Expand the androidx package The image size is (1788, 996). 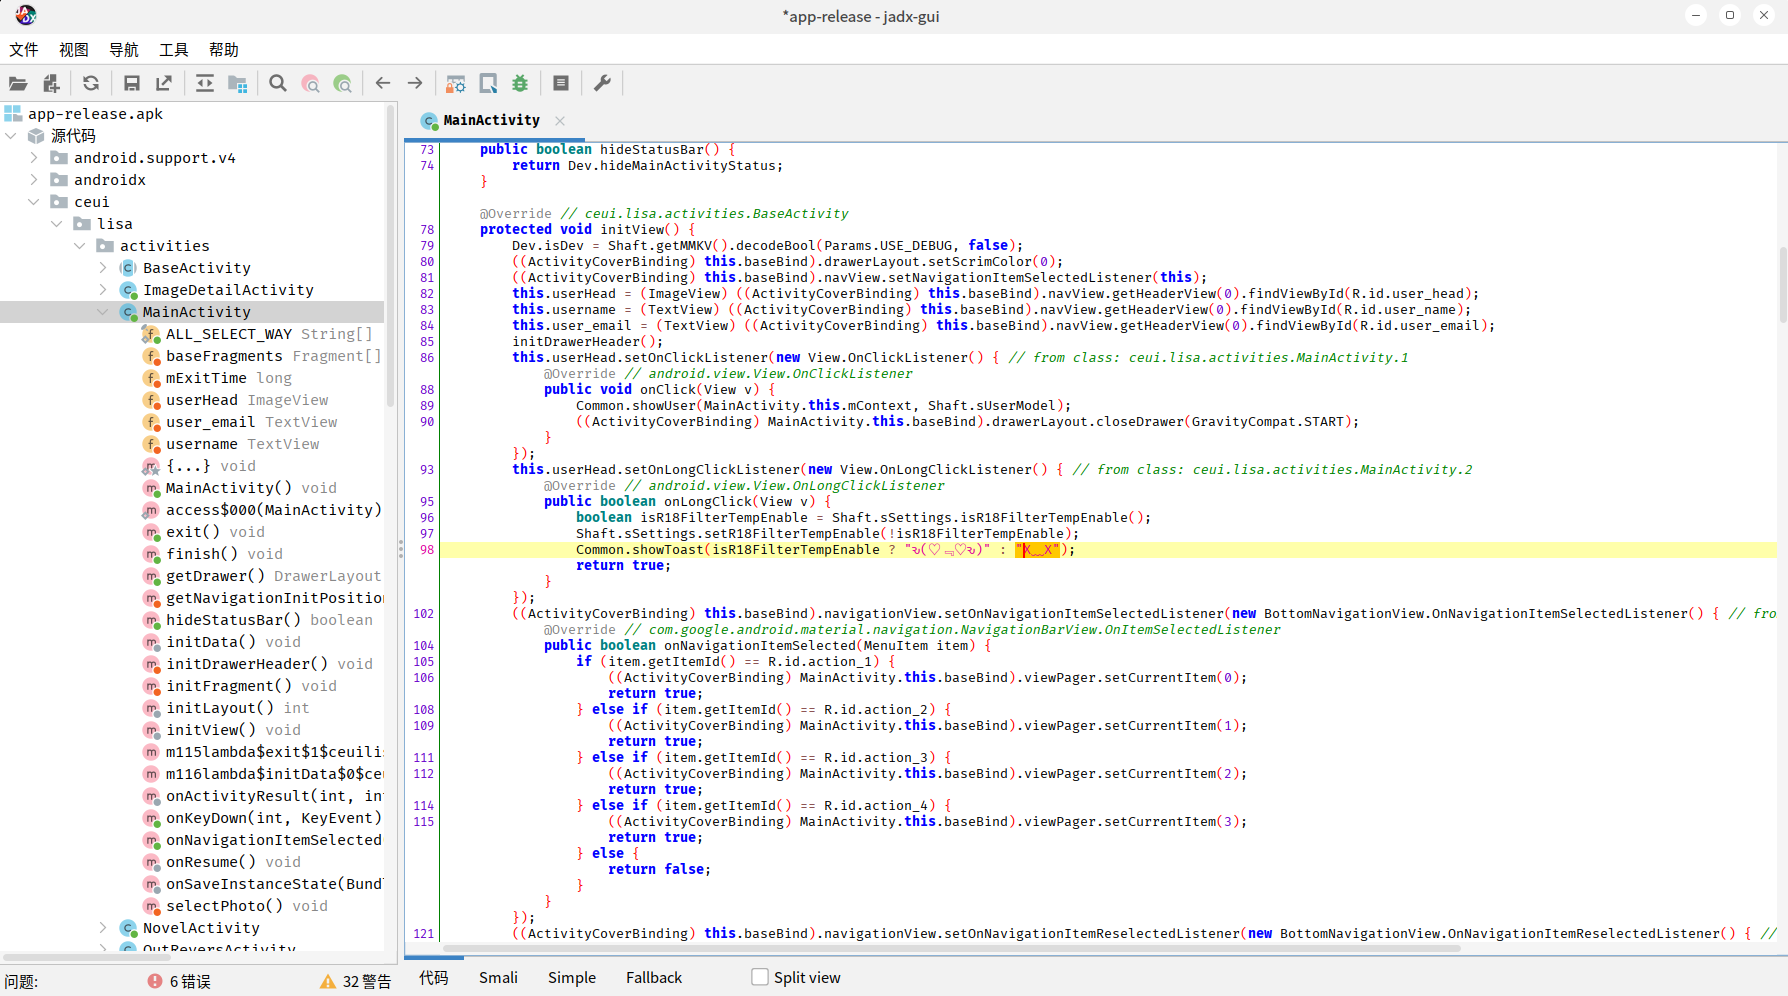coord(34,180)
